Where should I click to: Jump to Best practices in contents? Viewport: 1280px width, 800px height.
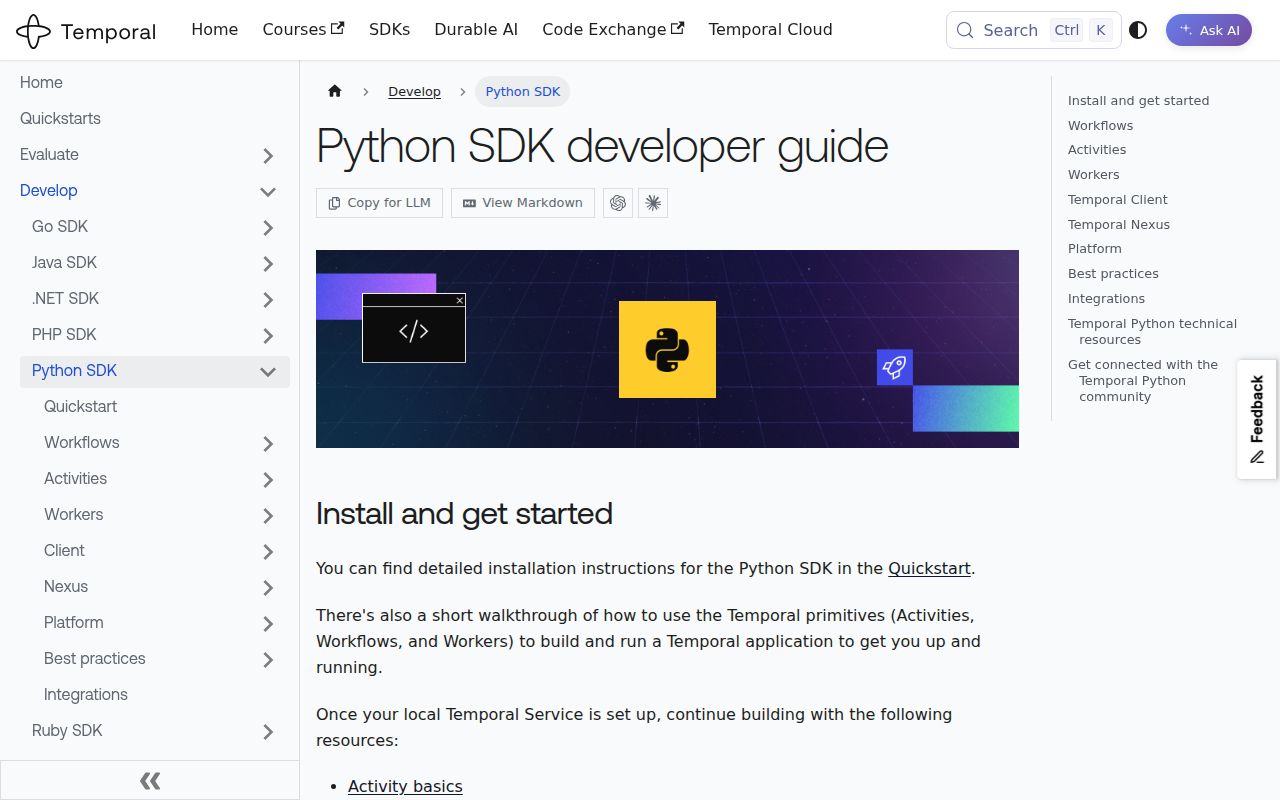(1113, 273)
